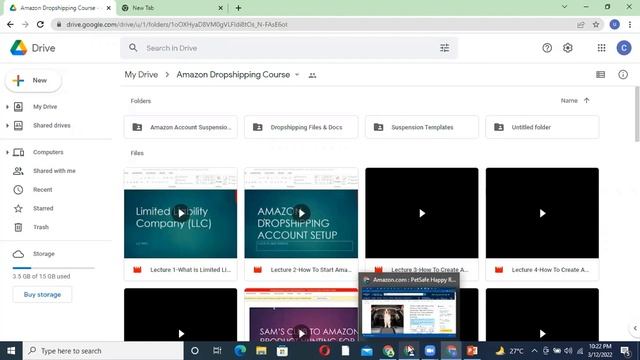
Task: Open Windows Start menu
Action: pyautogui.click(x=11, y=351)
